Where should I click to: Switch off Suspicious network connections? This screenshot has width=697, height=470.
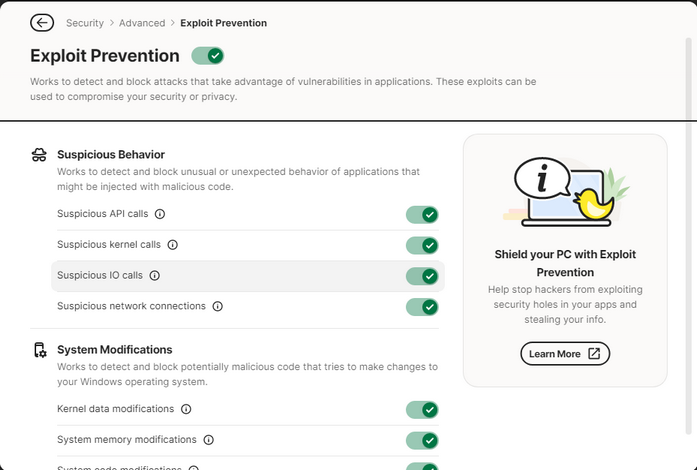tap(422, 306)
